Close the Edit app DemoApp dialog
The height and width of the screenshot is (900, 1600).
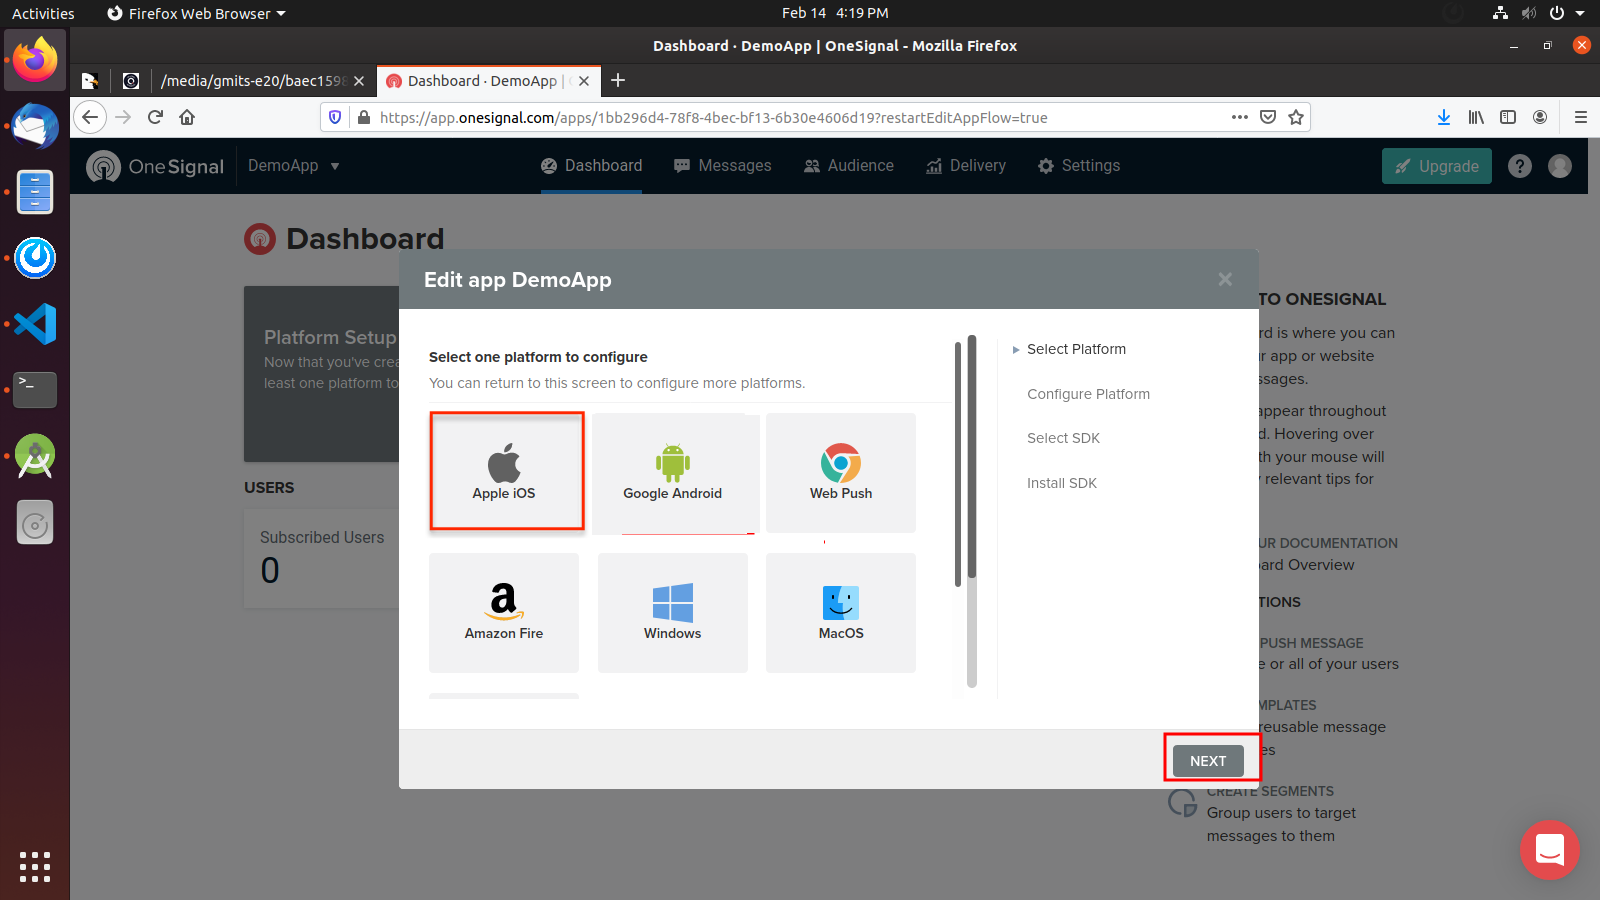click(1225, 279)
